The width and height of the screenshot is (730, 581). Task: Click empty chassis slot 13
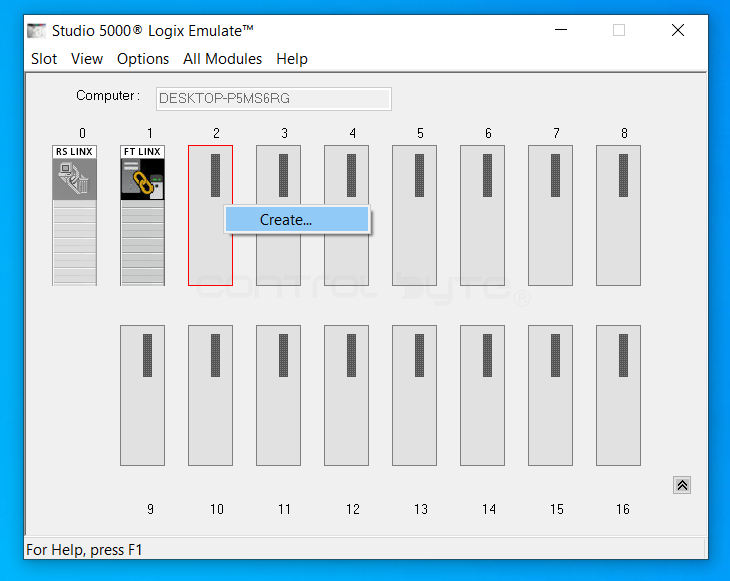(414, 395)
